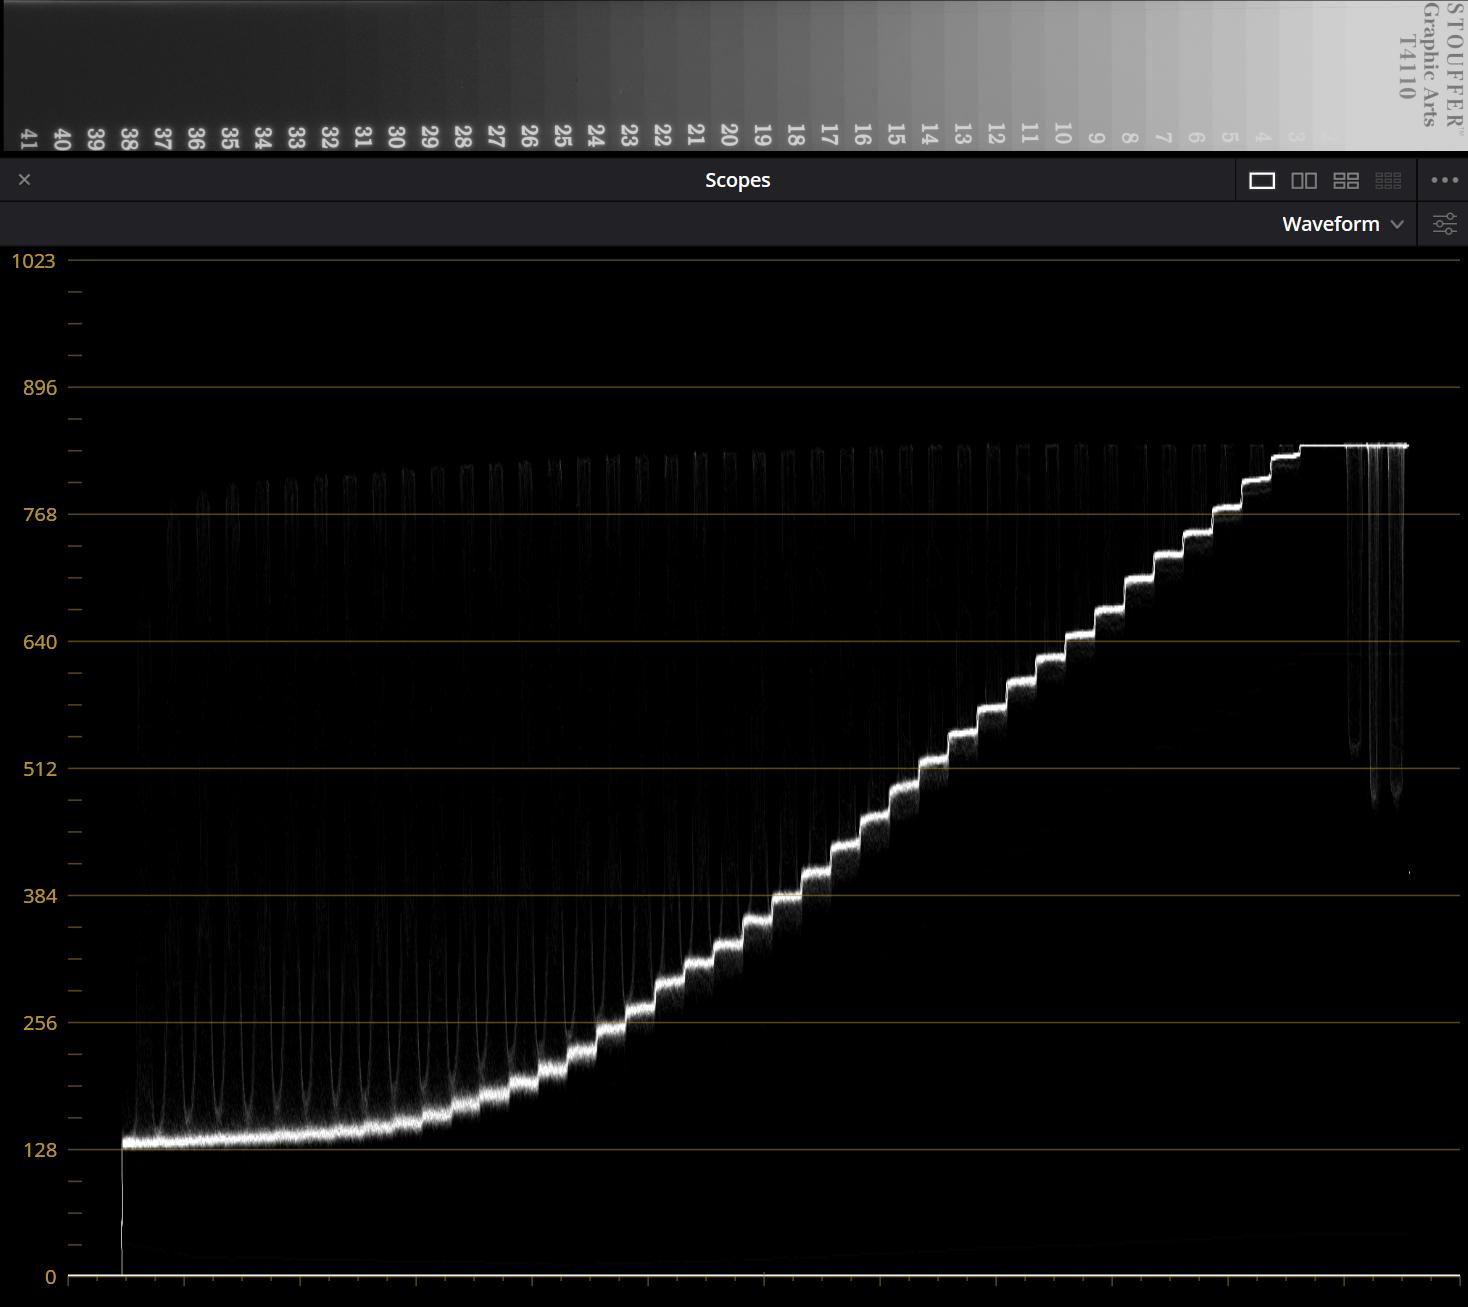Image resolution: width=1468 pixels, height=1307 pixels.
Task: Click the 128 scale label
Action: tap(40, 1150)
